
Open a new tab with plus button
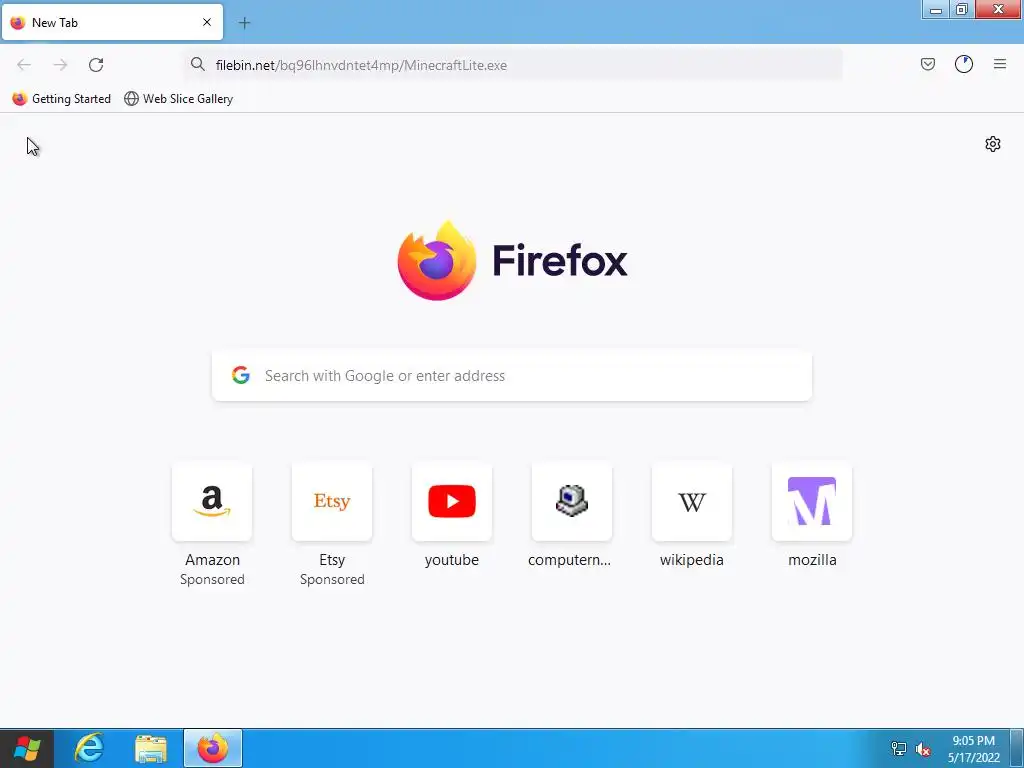click(244, 23)
